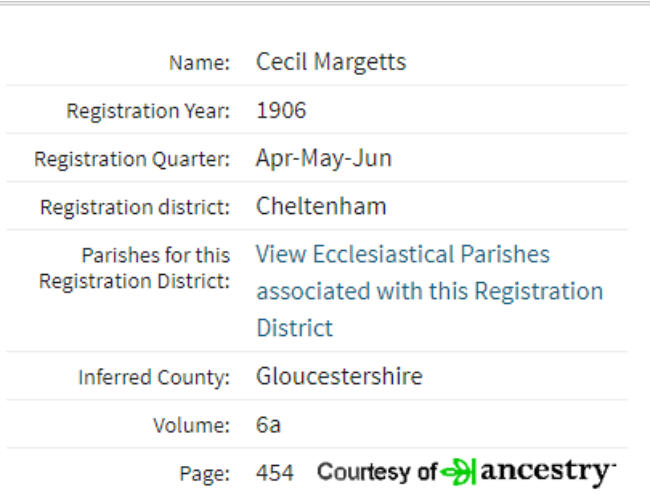Click the ancestry wordmark text
The width and height of the screenshot is (650, 500).
548,472
